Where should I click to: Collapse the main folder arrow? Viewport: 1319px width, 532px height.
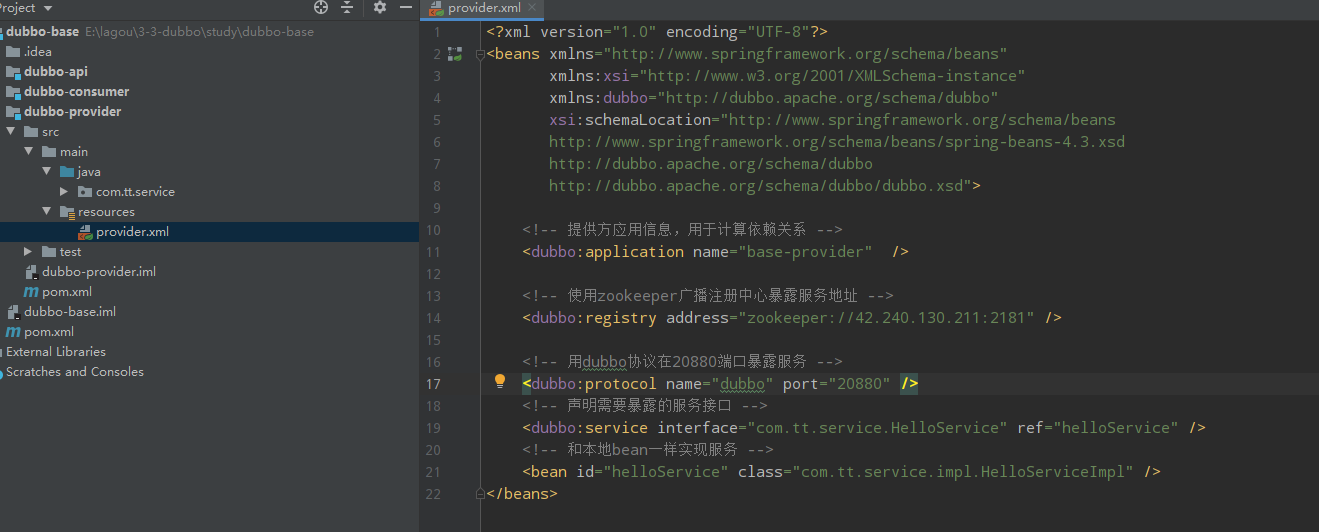point(29,152)
